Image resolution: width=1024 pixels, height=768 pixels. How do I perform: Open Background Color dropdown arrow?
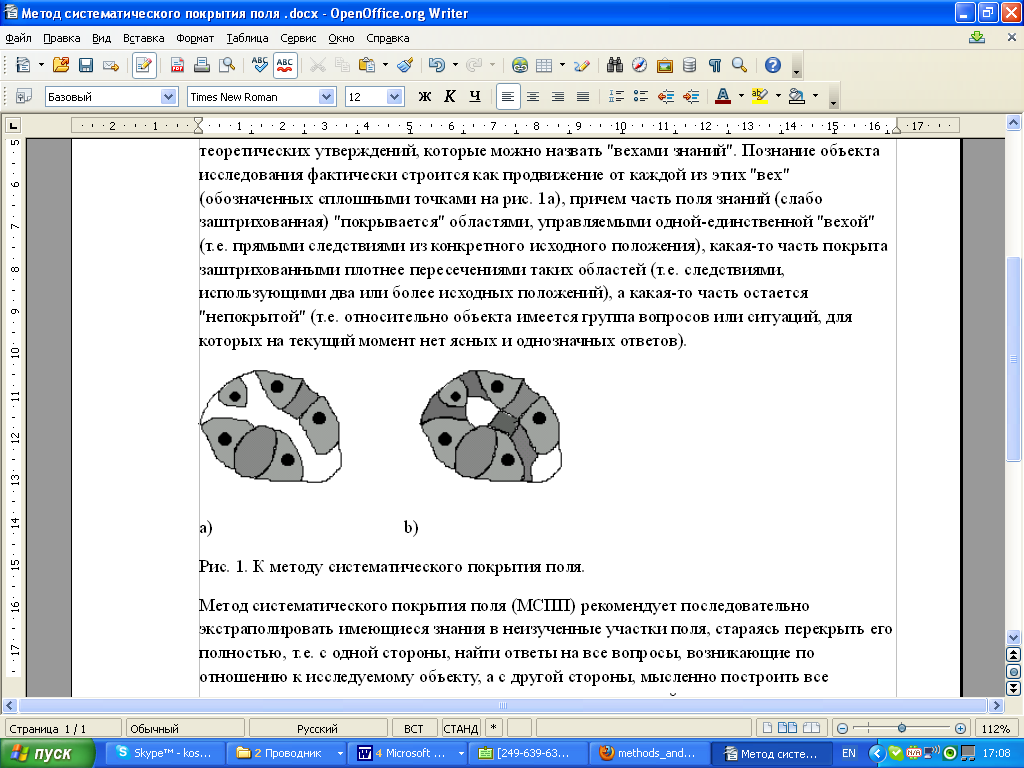[816, 97]
